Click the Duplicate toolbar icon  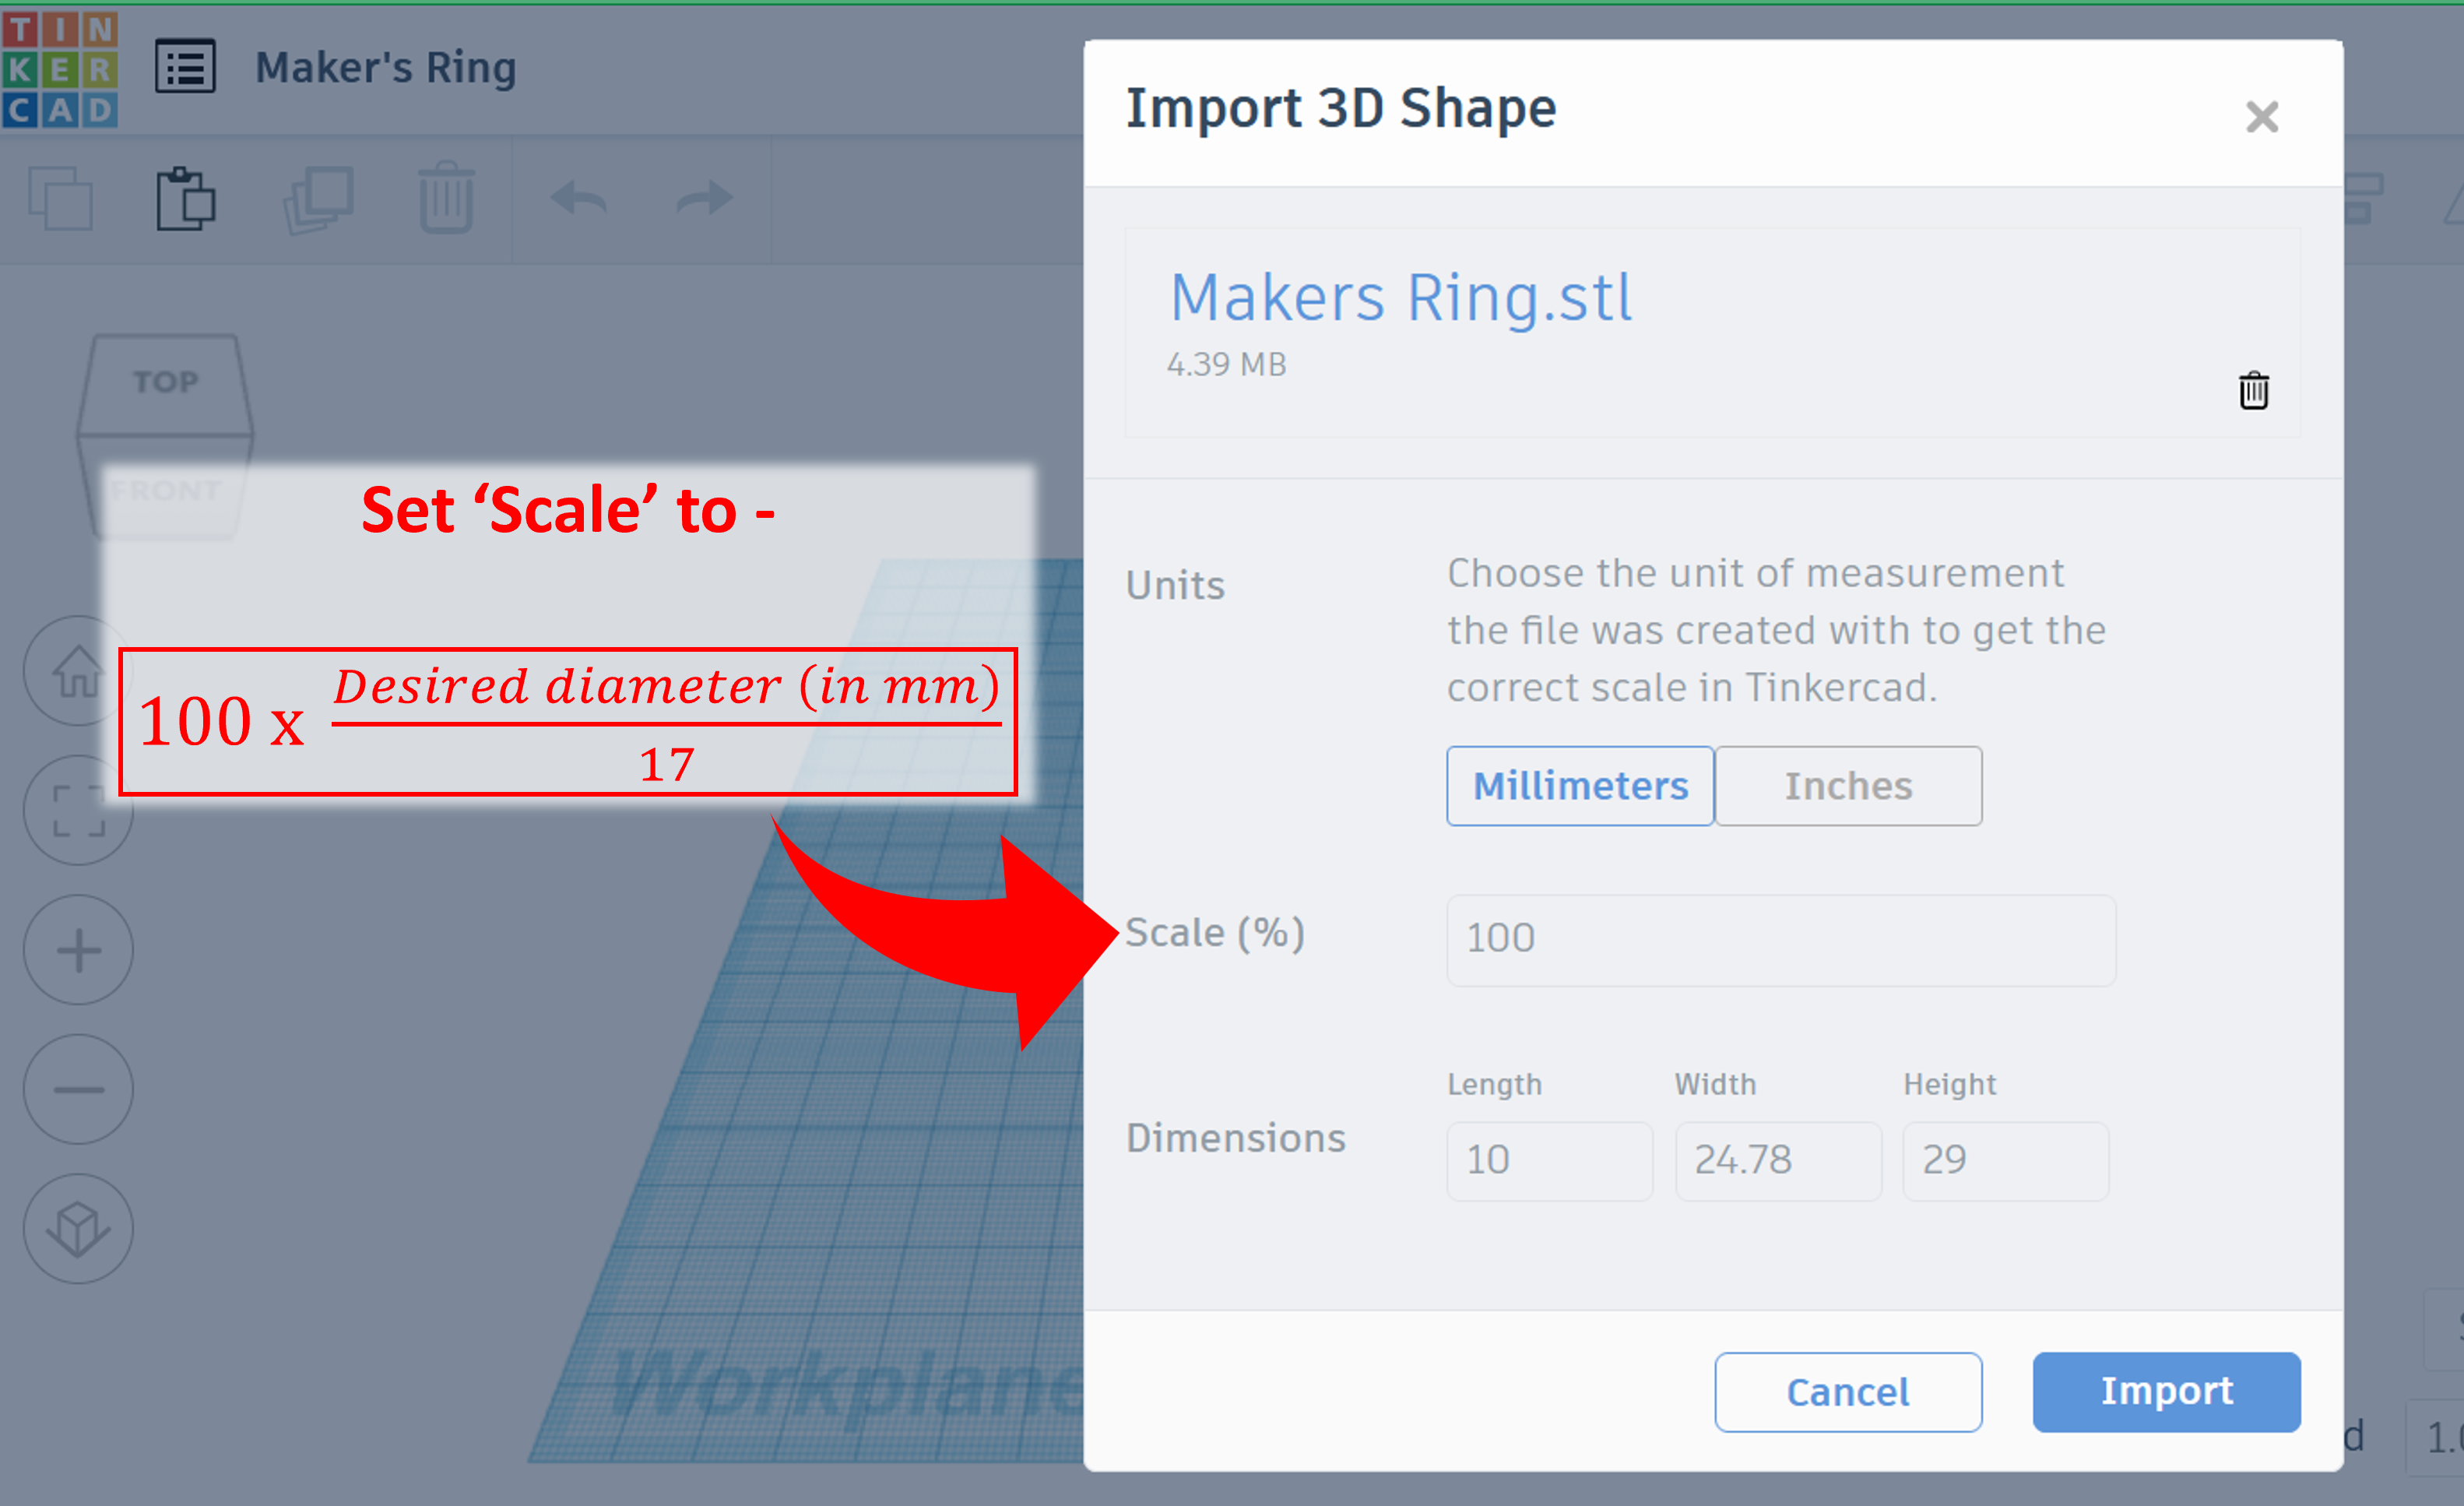pyautogui.click(x=318, y=199)
